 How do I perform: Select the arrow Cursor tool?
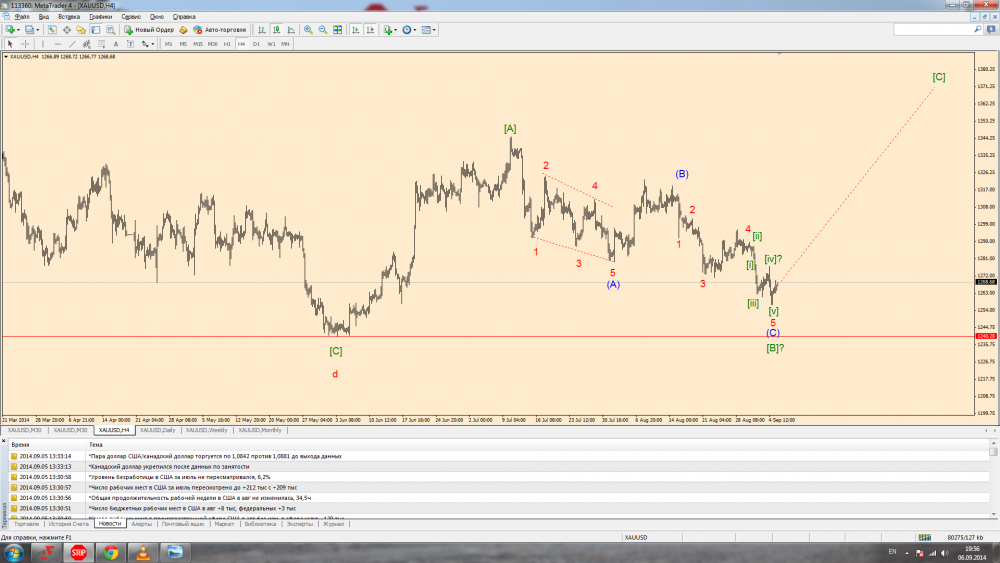pyautogui.click(x=10, y=44)
